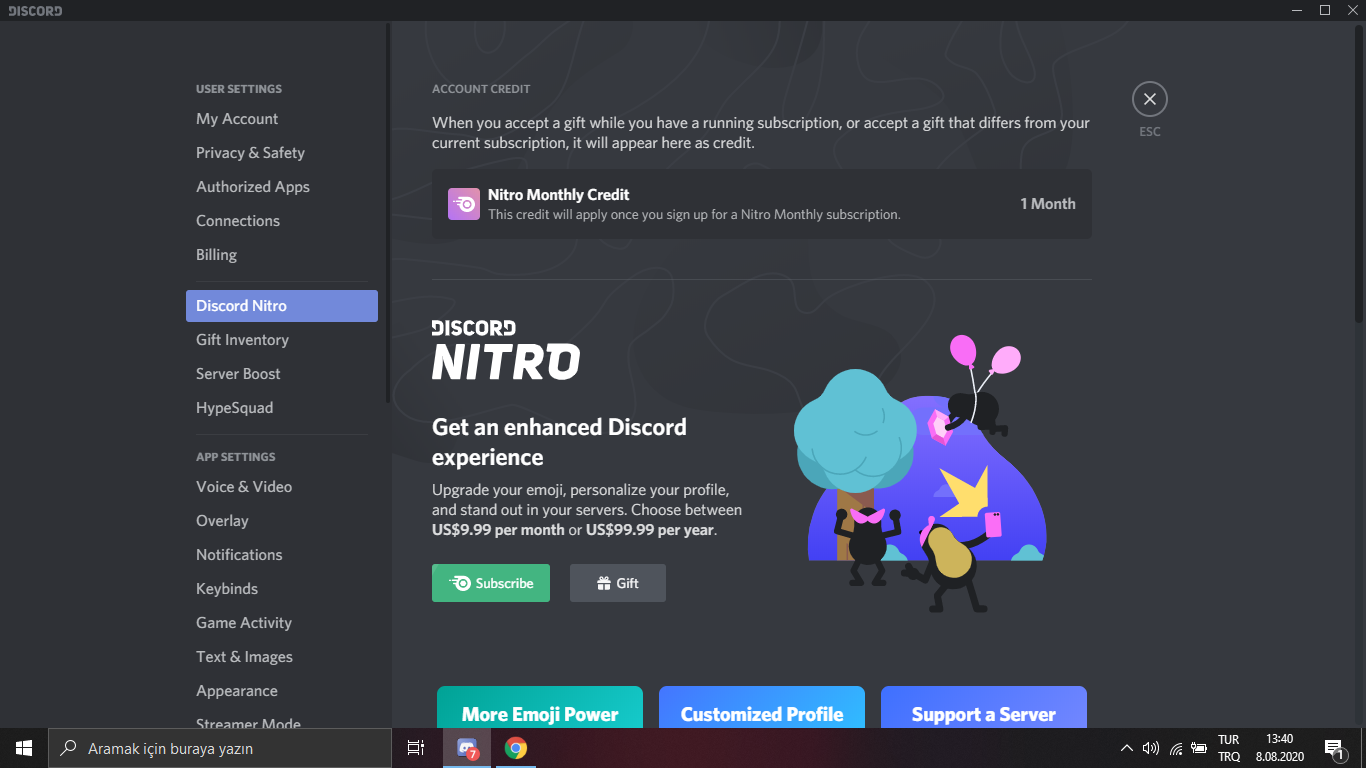Click the Nitro page vertical scrollbar
1366x768 pixels.
(x=1359, y=172)
